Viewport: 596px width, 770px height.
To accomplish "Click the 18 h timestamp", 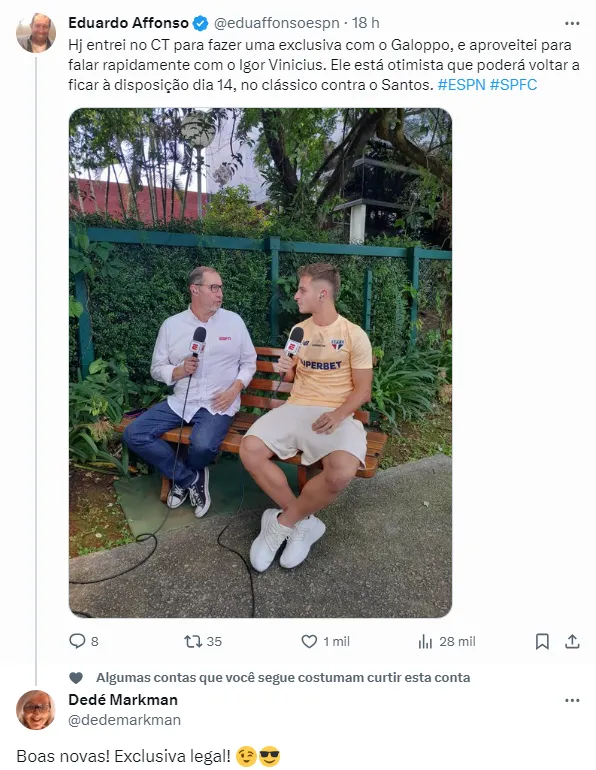I will [x=366, y=23].
